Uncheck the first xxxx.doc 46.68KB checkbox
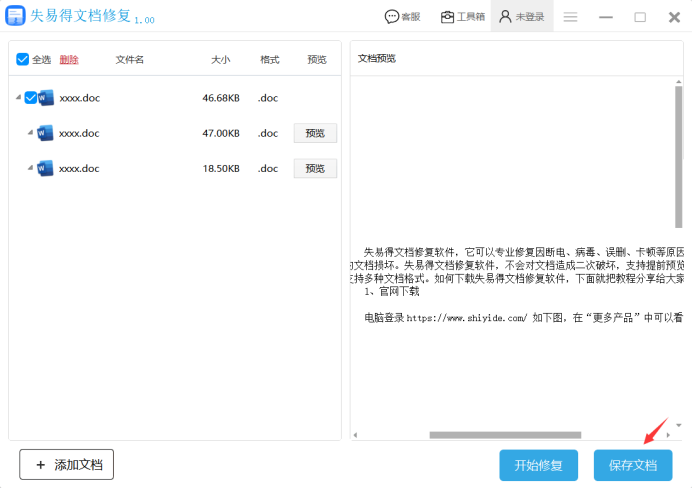This screenshot has width=692, height=488. (x=31, y=98)
